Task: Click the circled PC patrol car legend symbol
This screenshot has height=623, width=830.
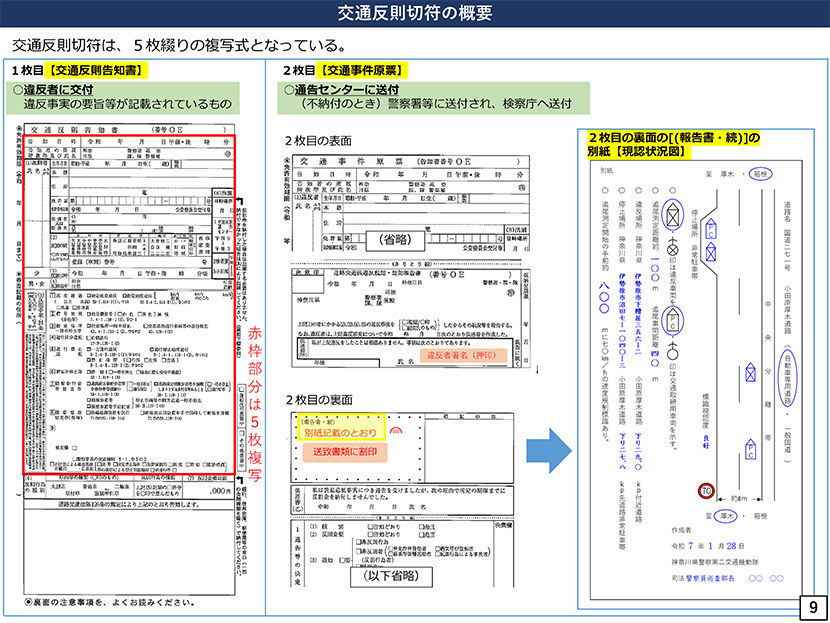Action: 674,321
